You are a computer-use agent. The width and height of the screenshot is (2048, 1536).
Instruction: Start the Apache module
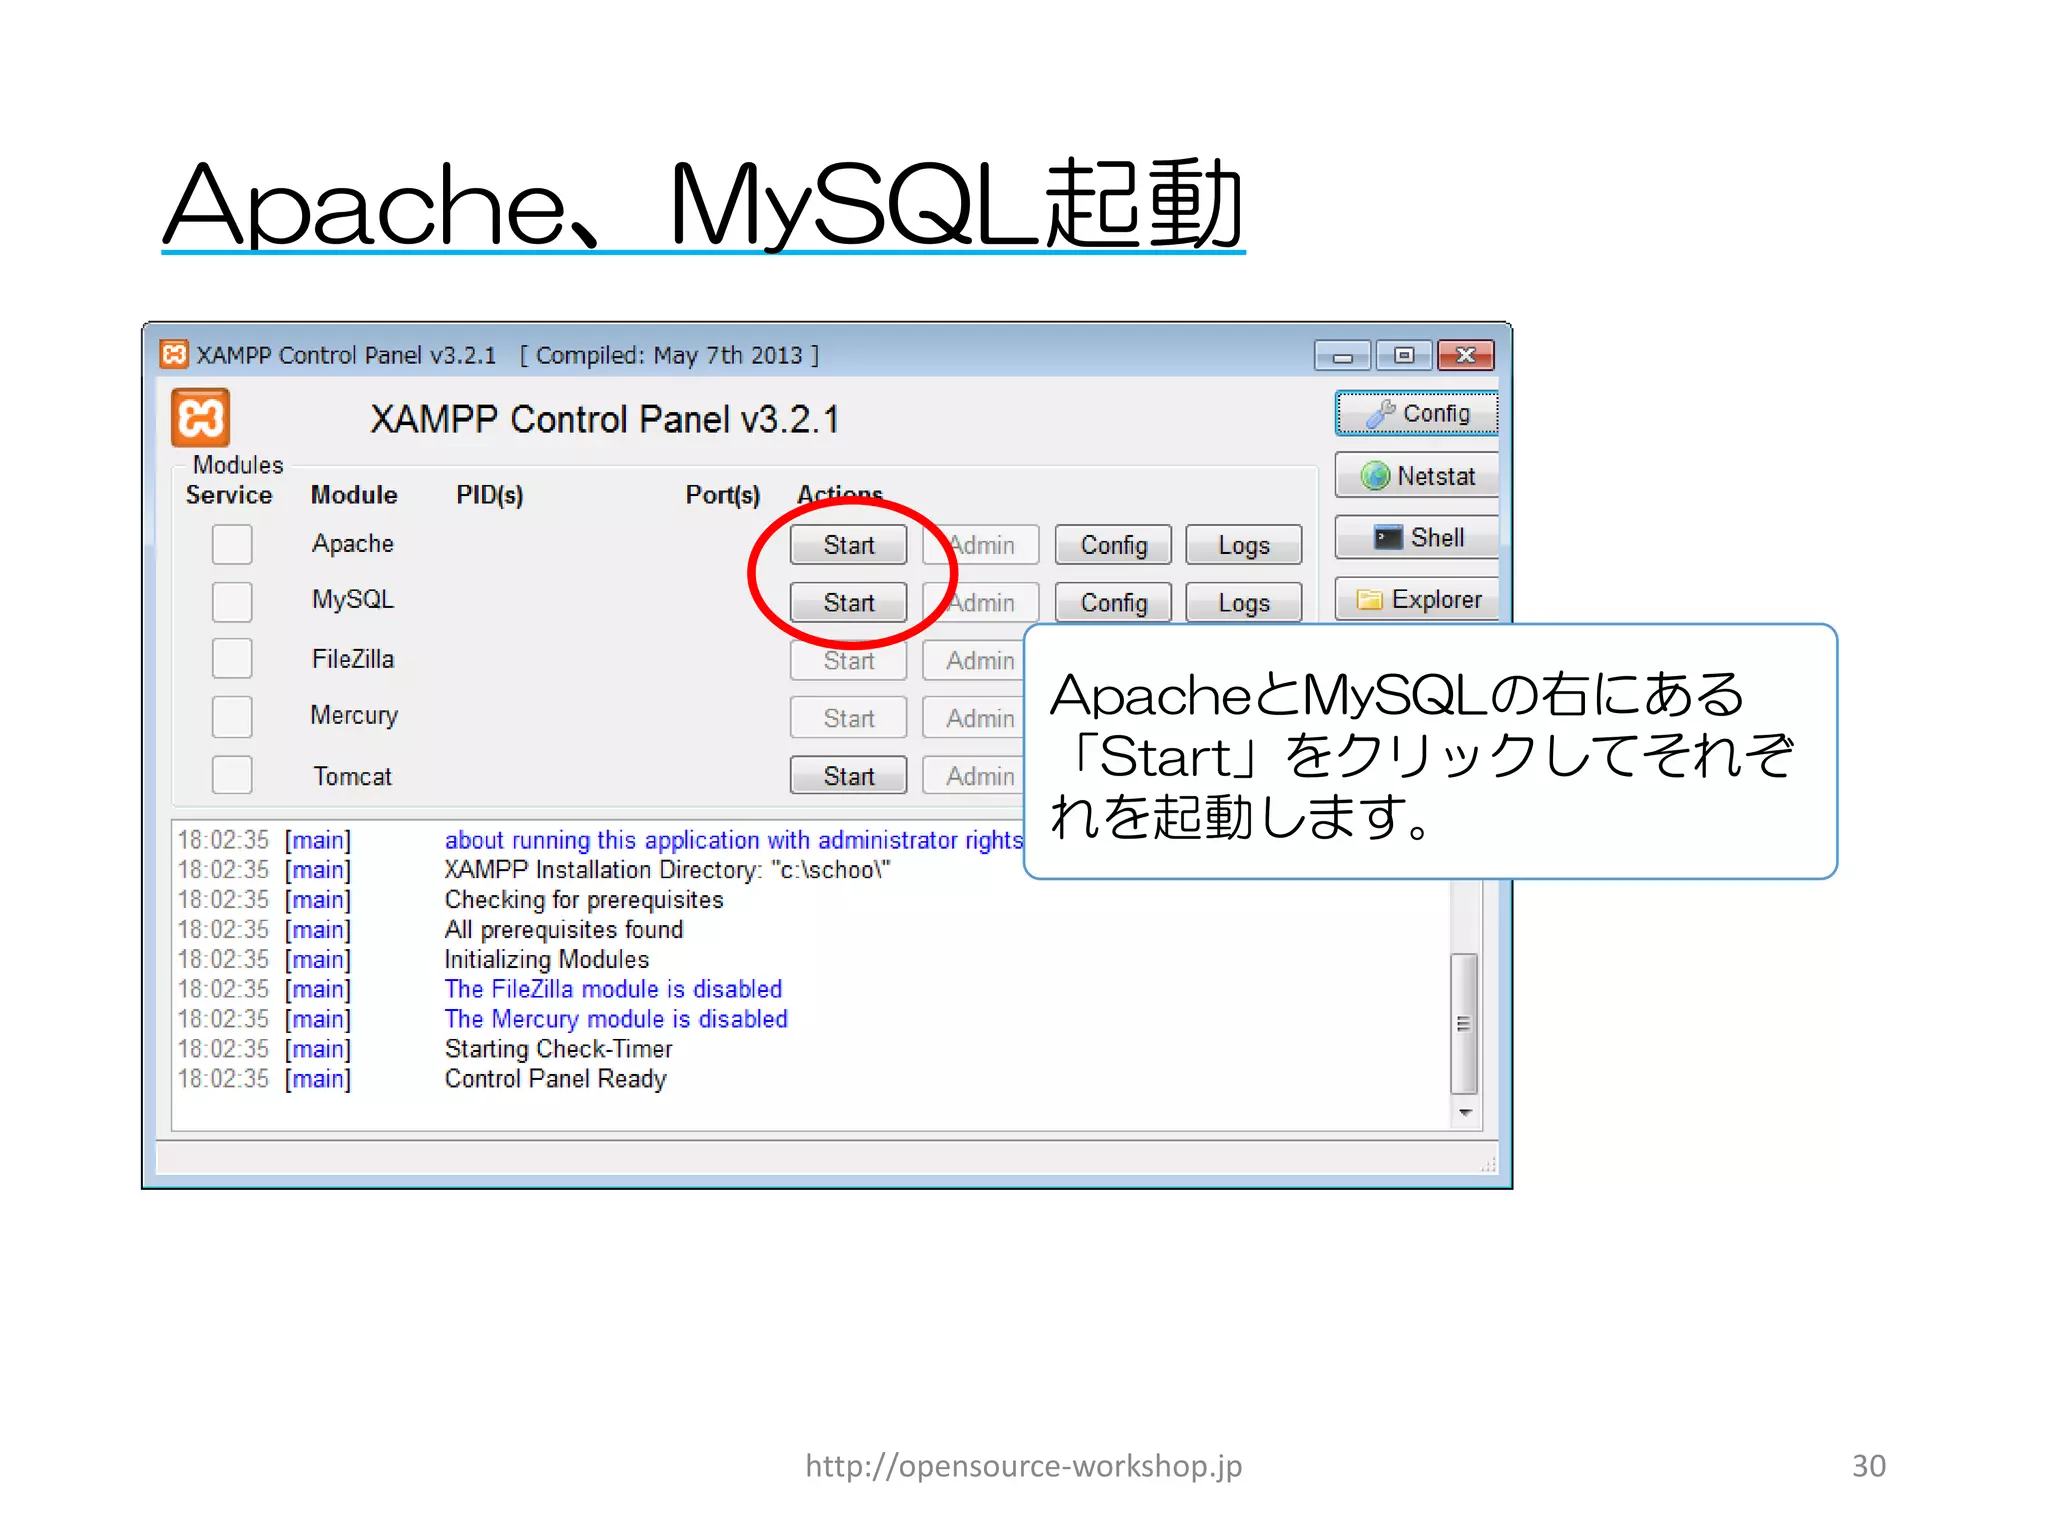pyautogui.click(x=849, y=545)
